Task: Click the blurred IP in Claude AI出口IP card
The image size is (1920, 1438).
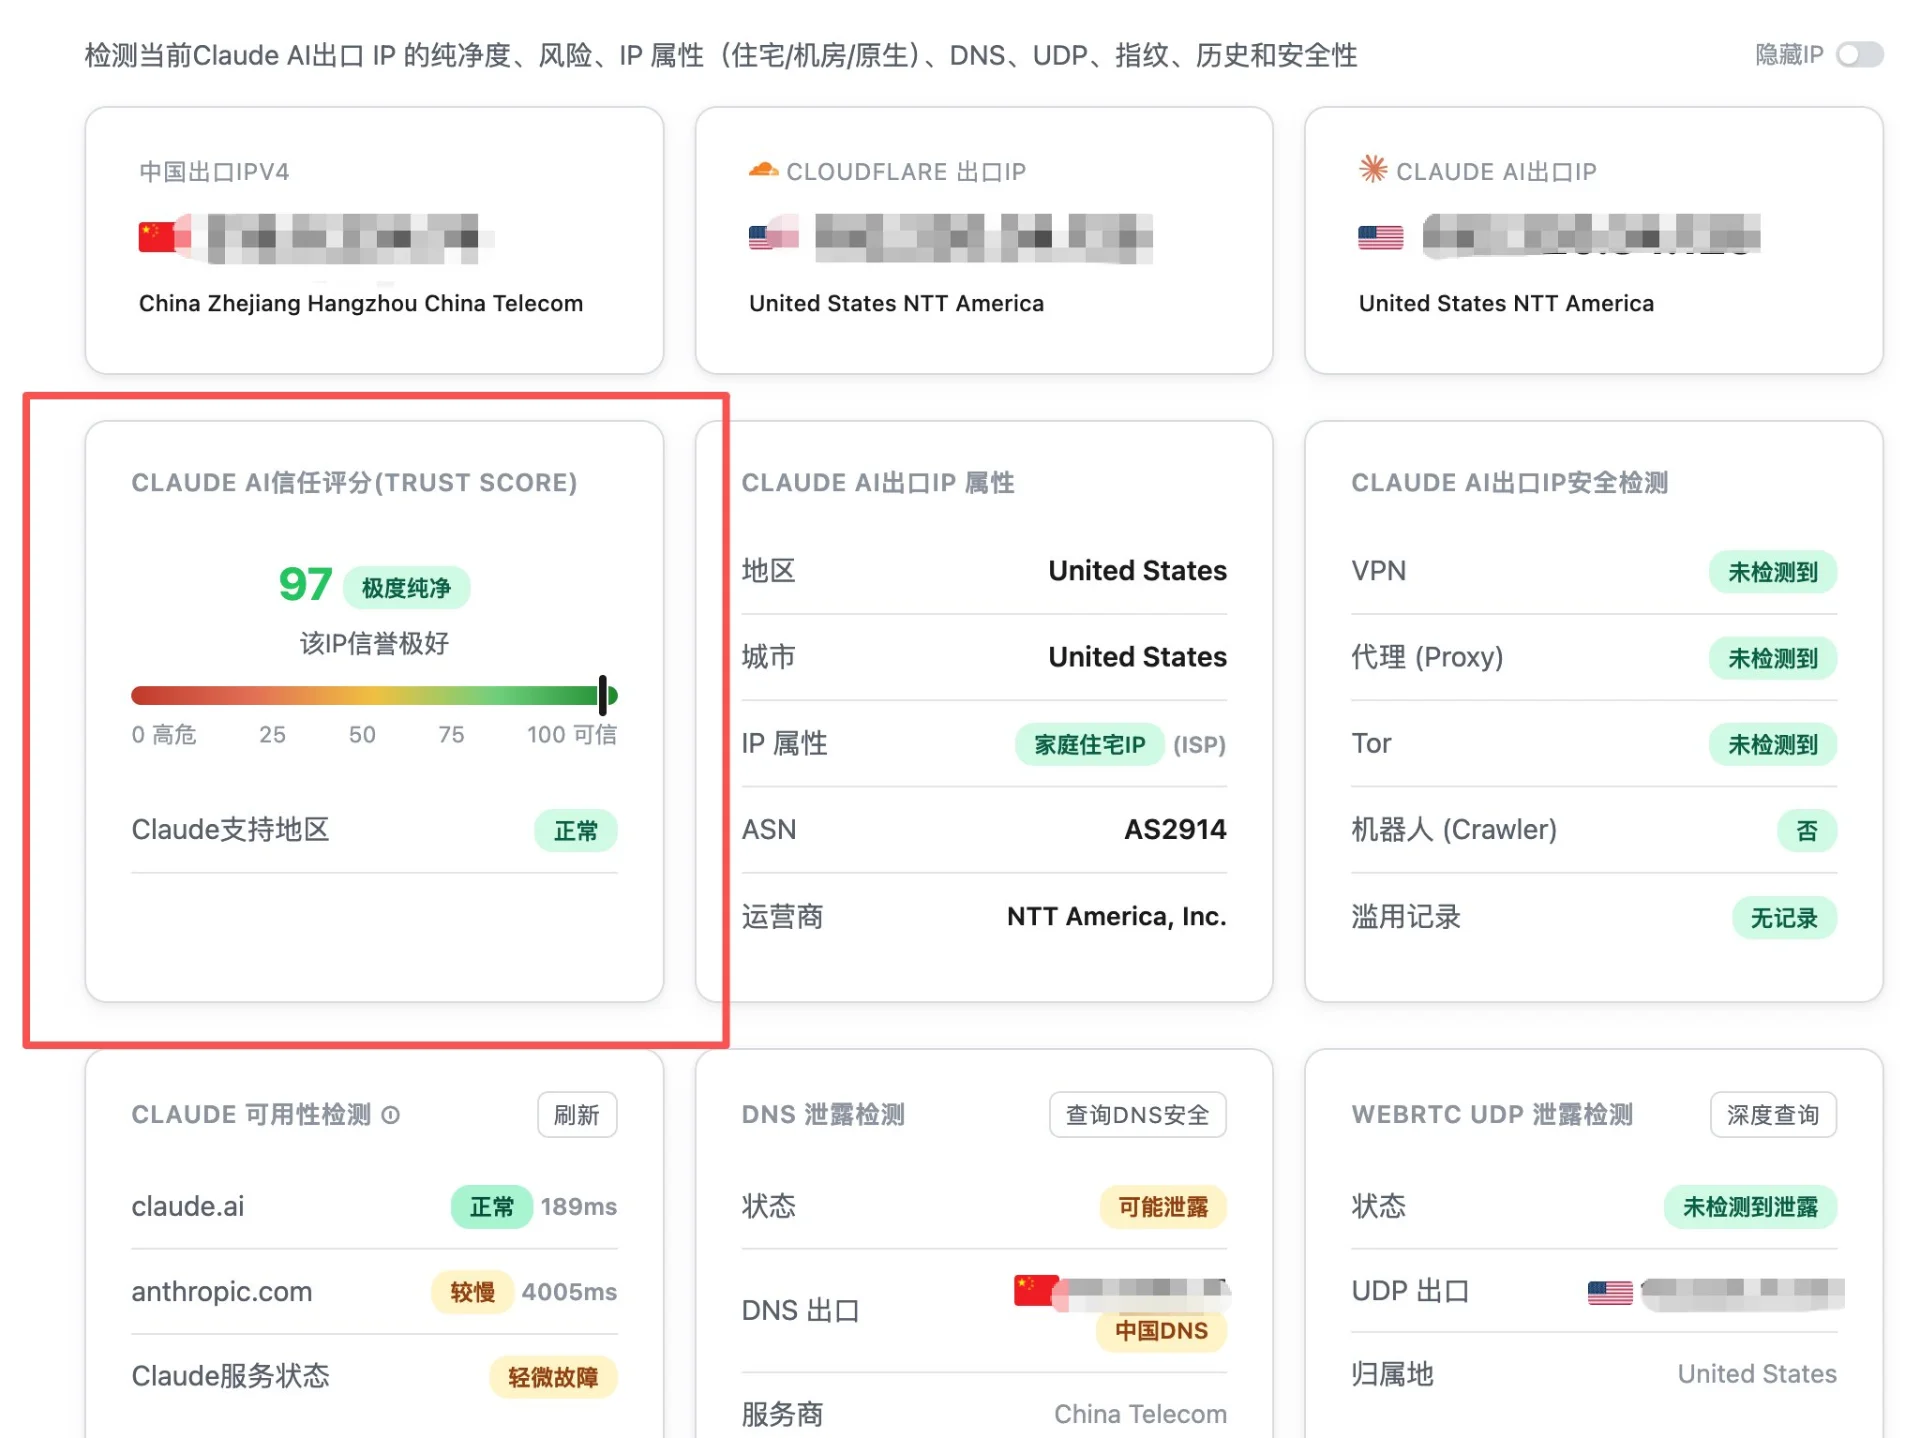Action: 1591,236
